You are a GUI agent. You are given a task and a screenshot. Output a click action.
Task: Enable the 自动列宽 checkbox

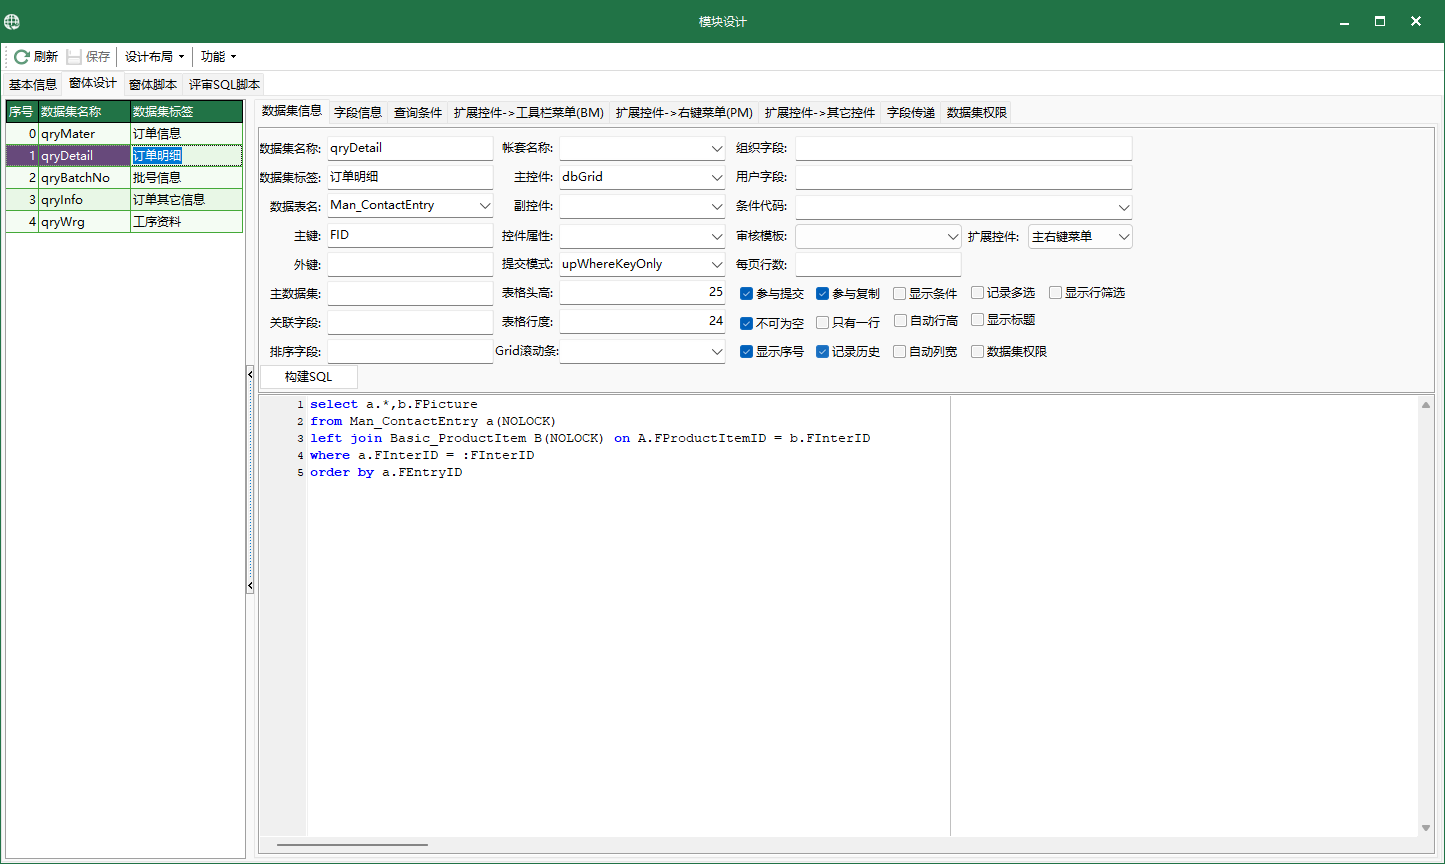coord(900,352)
